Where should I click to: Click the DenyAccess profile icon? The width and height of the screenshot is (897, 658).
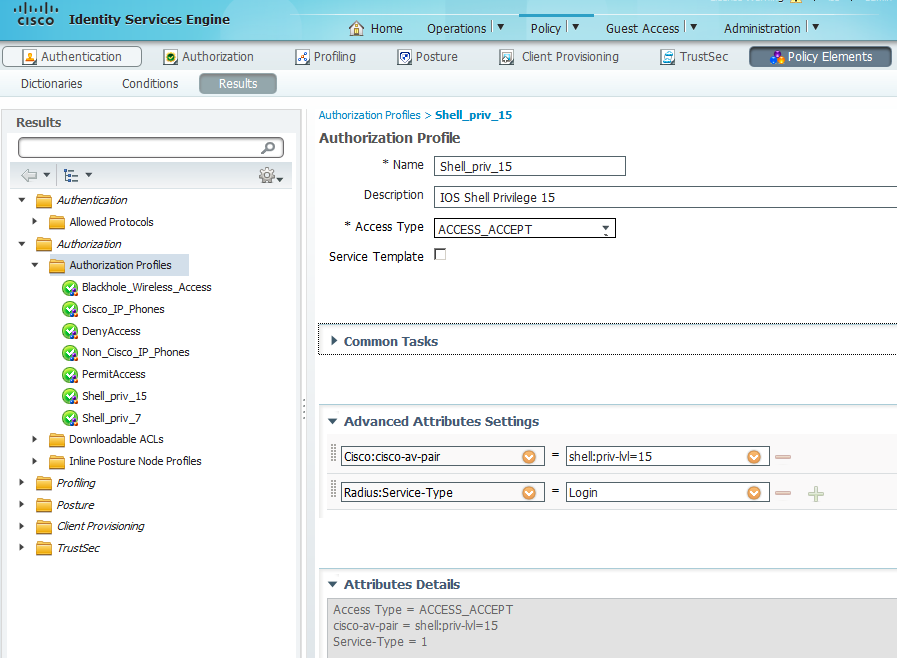[70, 331]
